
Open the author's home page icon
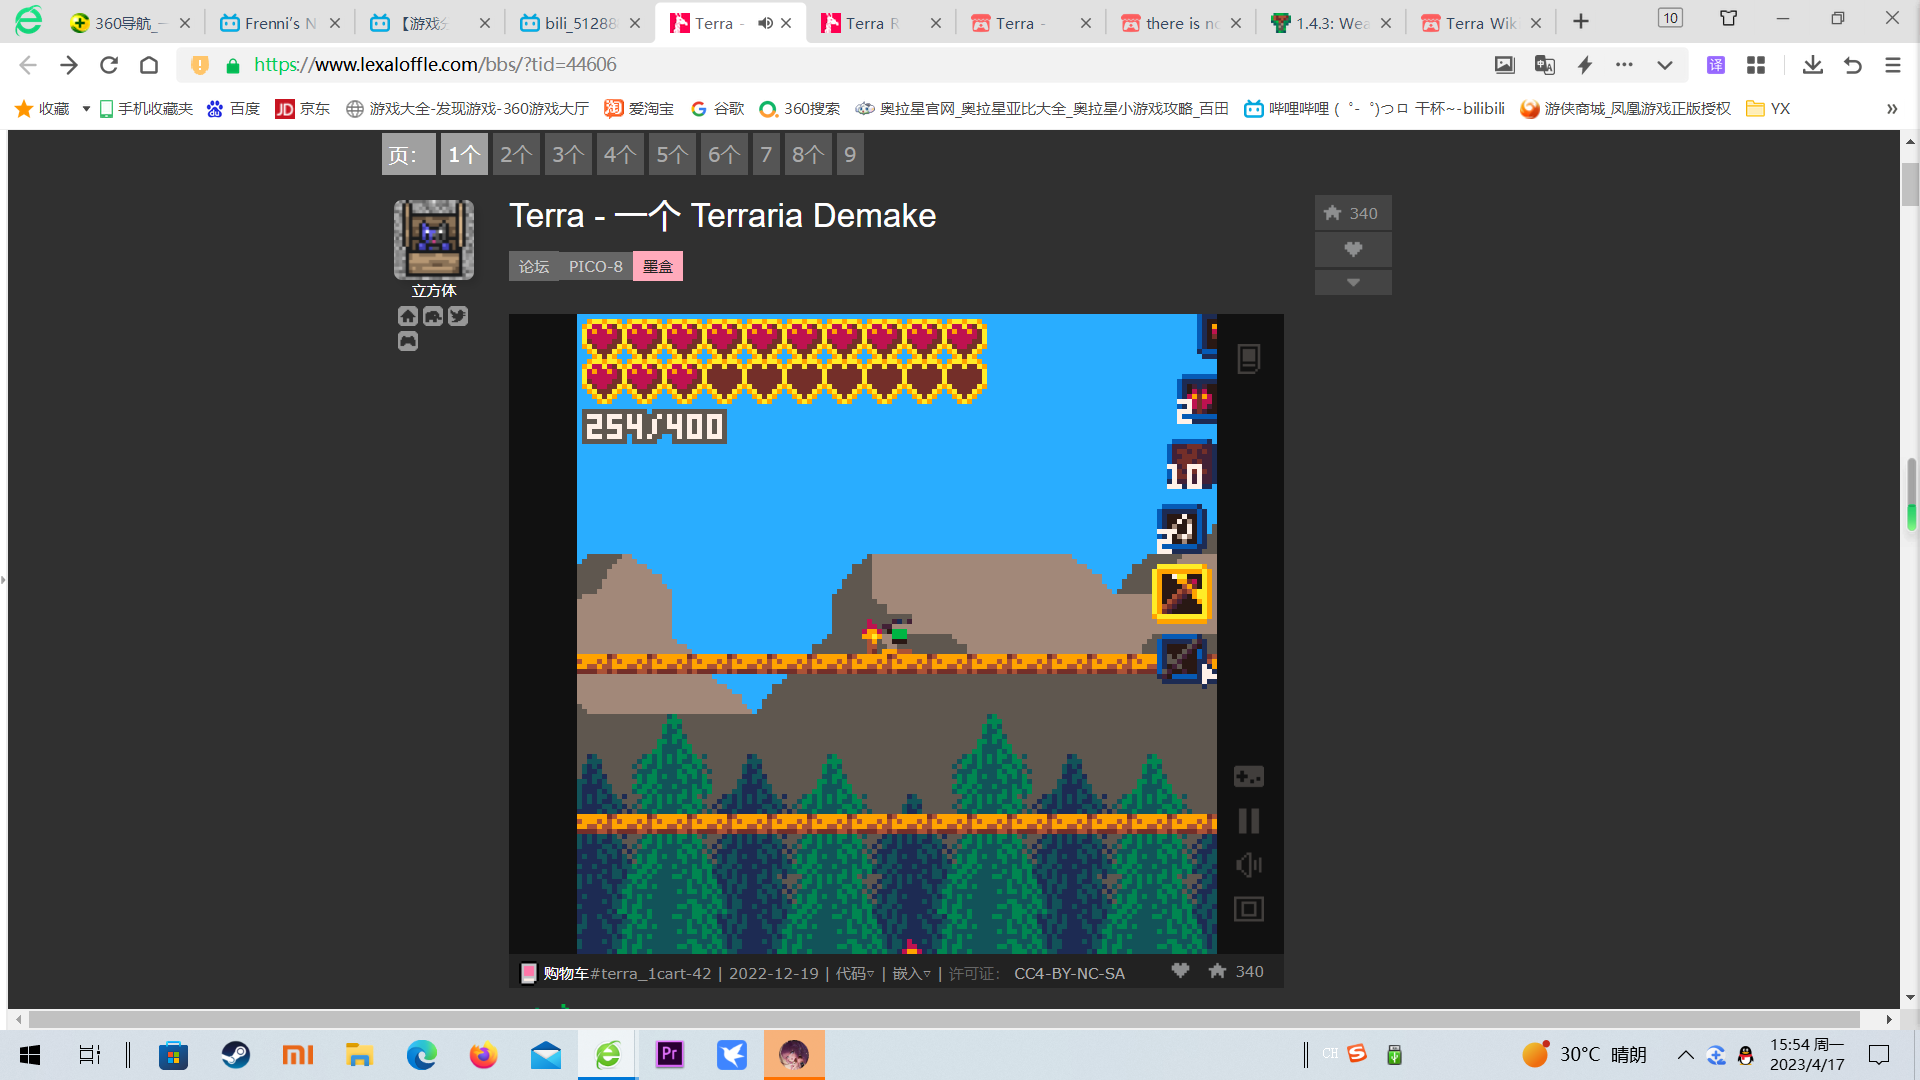click(x=407, y=316)
